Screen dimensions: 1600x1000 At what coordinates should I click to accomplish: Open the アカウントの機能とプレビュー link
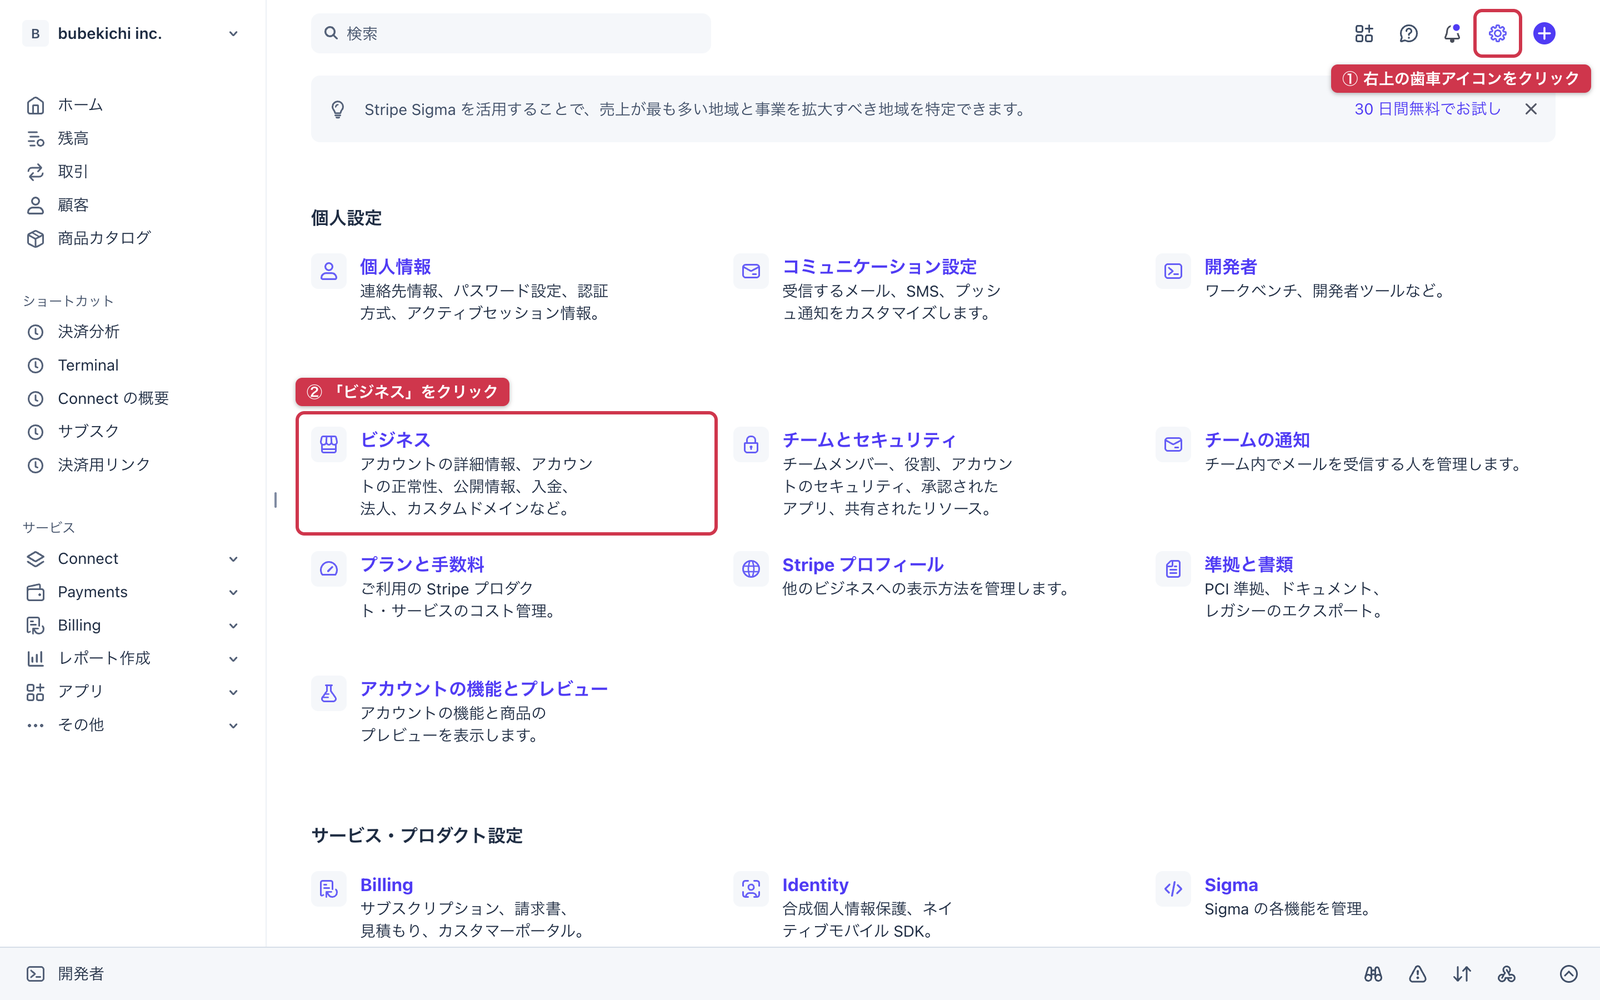(484, 689)
